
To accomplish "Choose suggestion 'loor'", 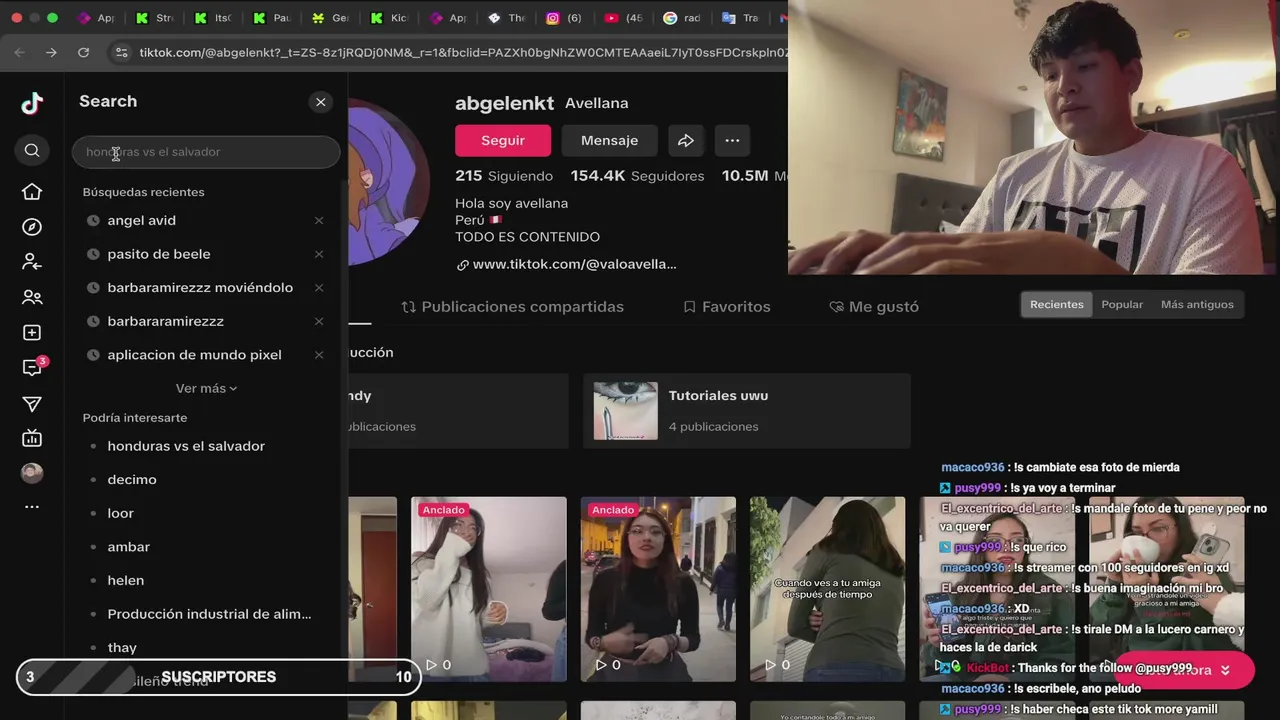I will point(120,513).
